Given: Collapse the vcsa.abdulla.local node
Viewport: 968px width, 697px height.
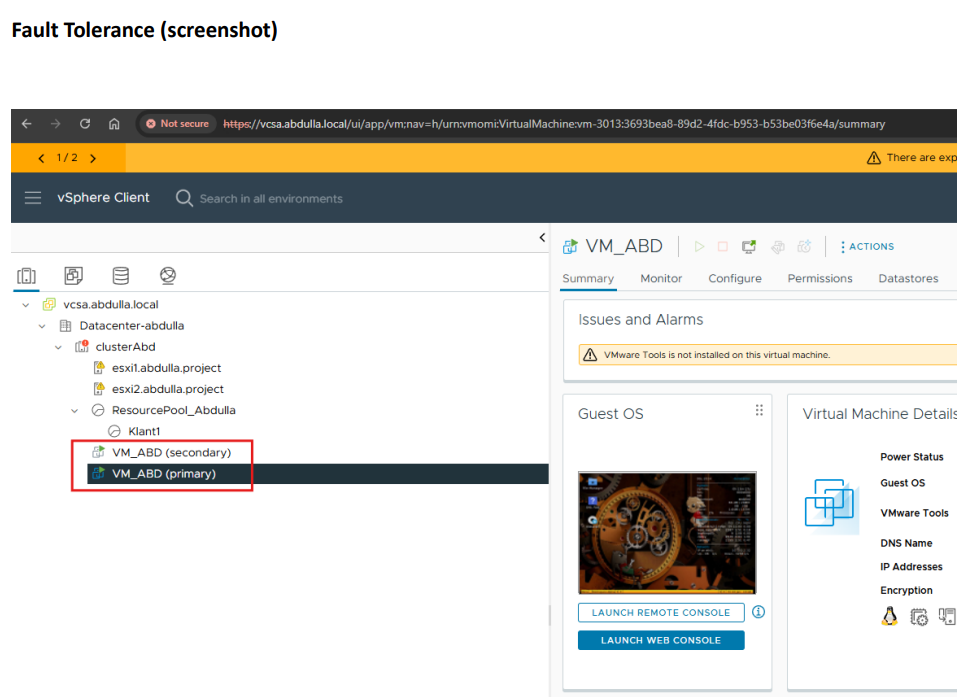Looking at the screenshot, I should click(25, 305).
